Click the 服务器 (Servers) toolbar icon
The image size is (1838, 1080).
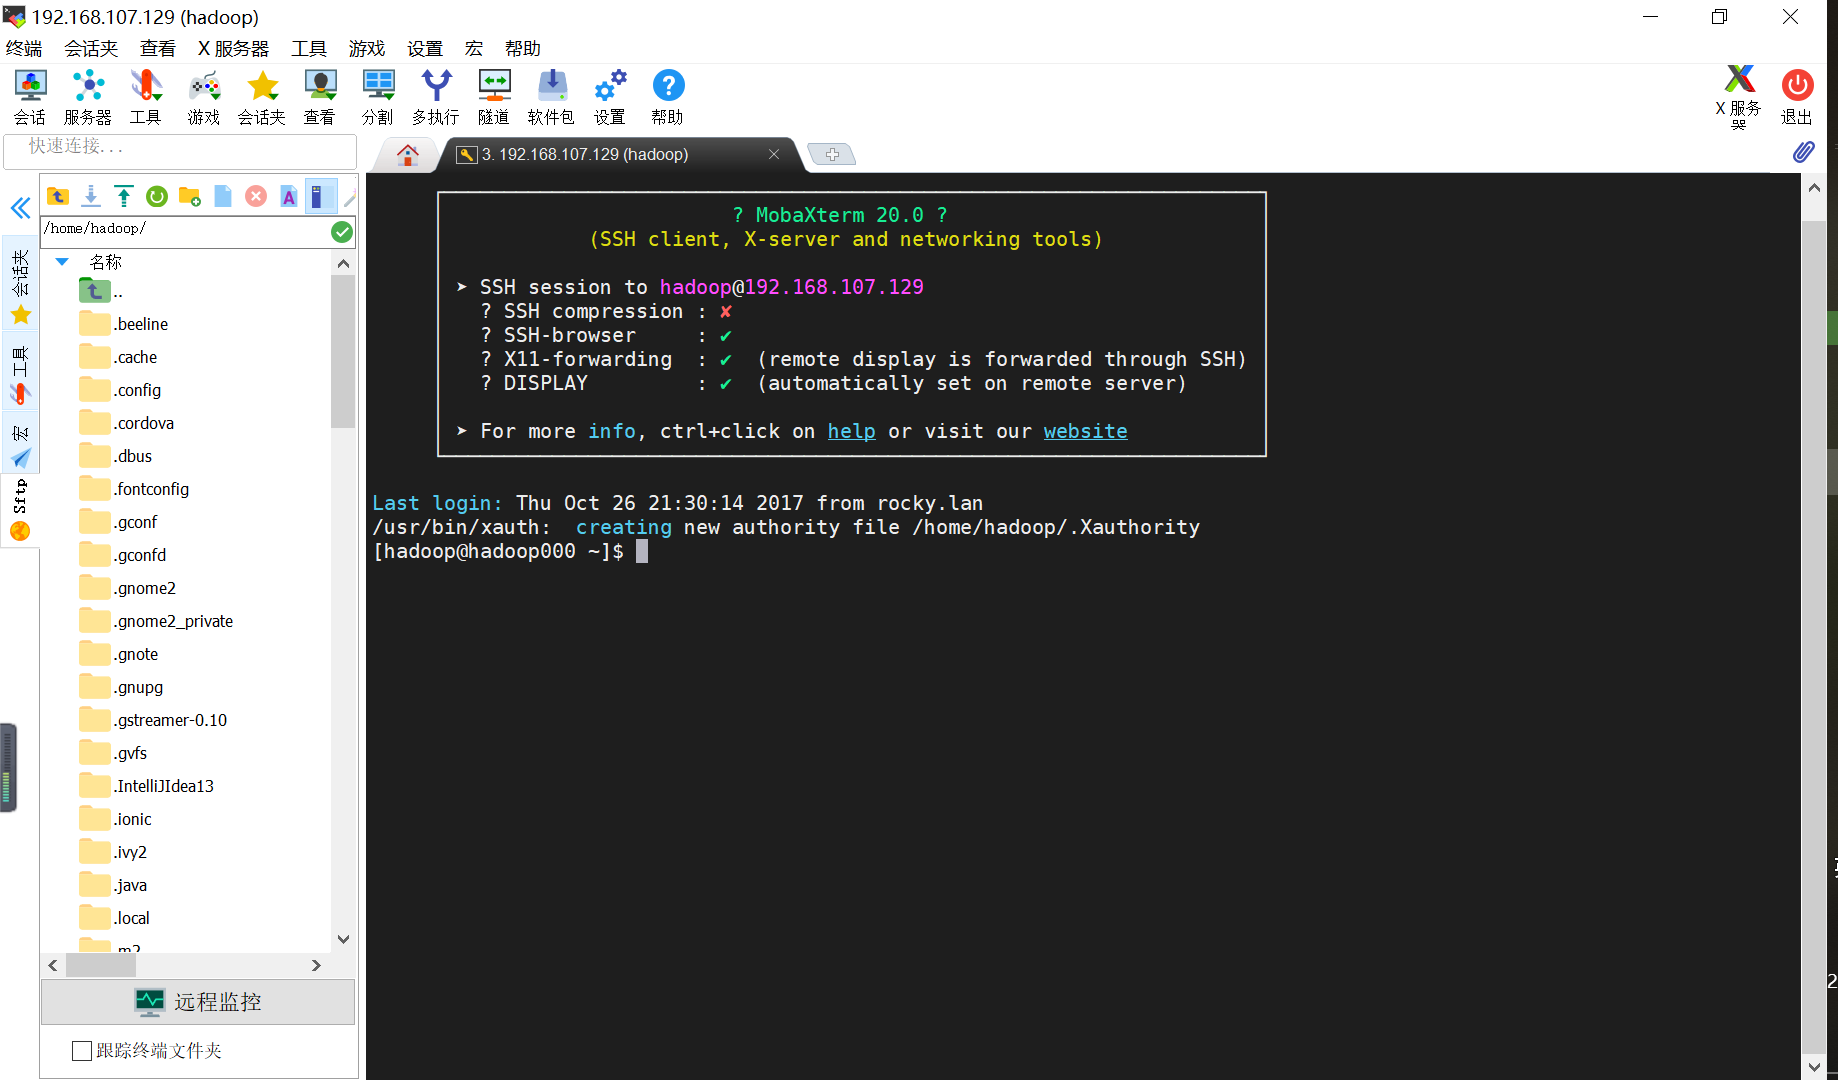[x=88, y=97]
